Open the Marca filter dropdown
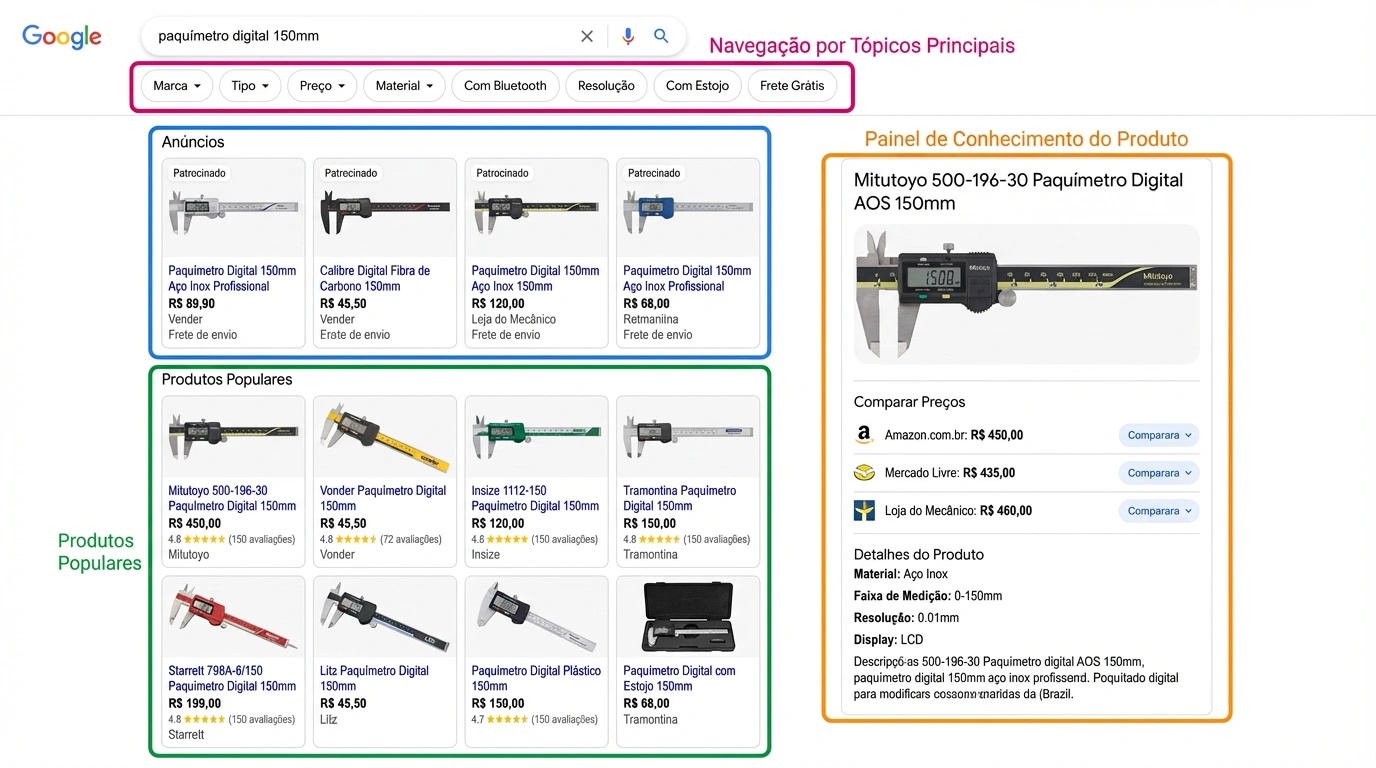The height and width of the screenshot is (768, 1376). click(x=177, y=86)
